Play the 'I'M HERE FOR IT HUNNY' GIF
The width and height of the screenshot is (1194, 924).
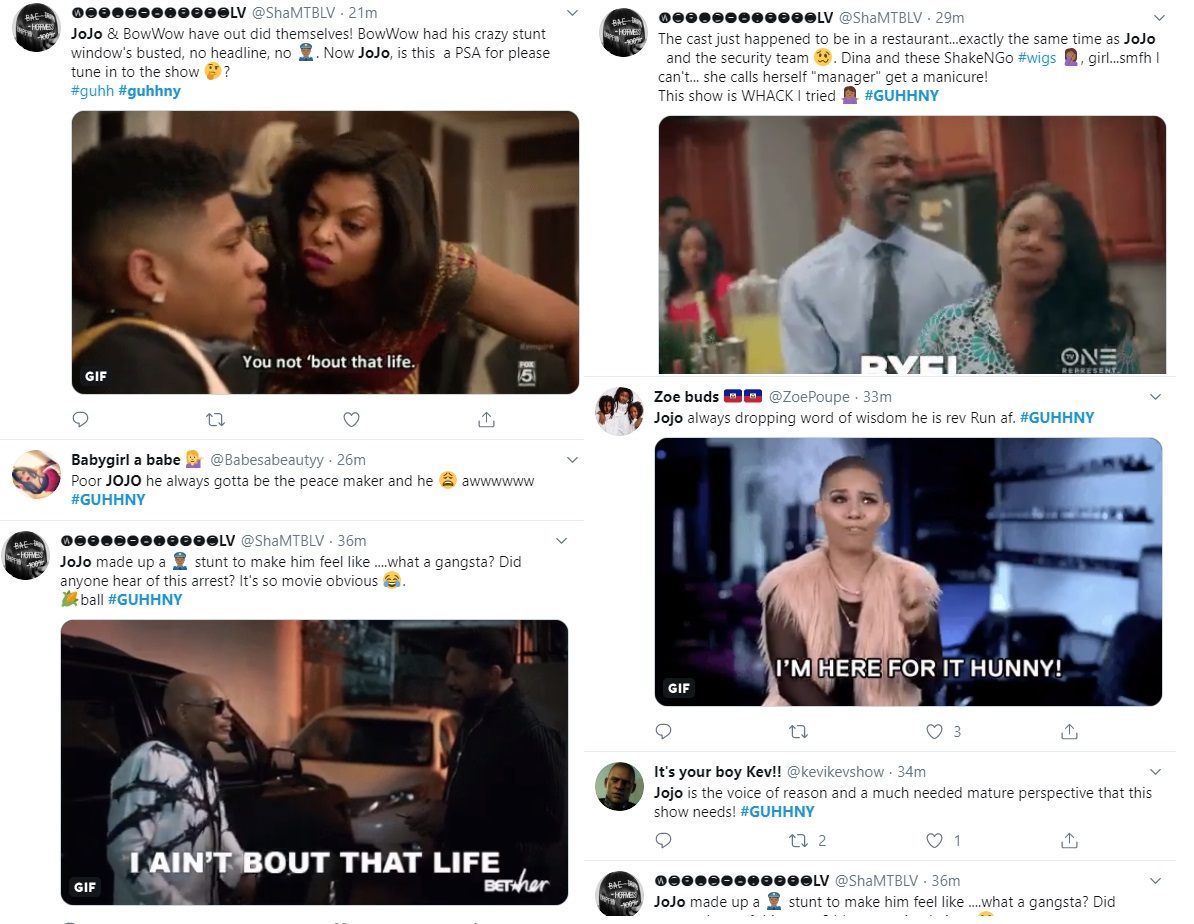pyautogui.click(x=908, y=571)
